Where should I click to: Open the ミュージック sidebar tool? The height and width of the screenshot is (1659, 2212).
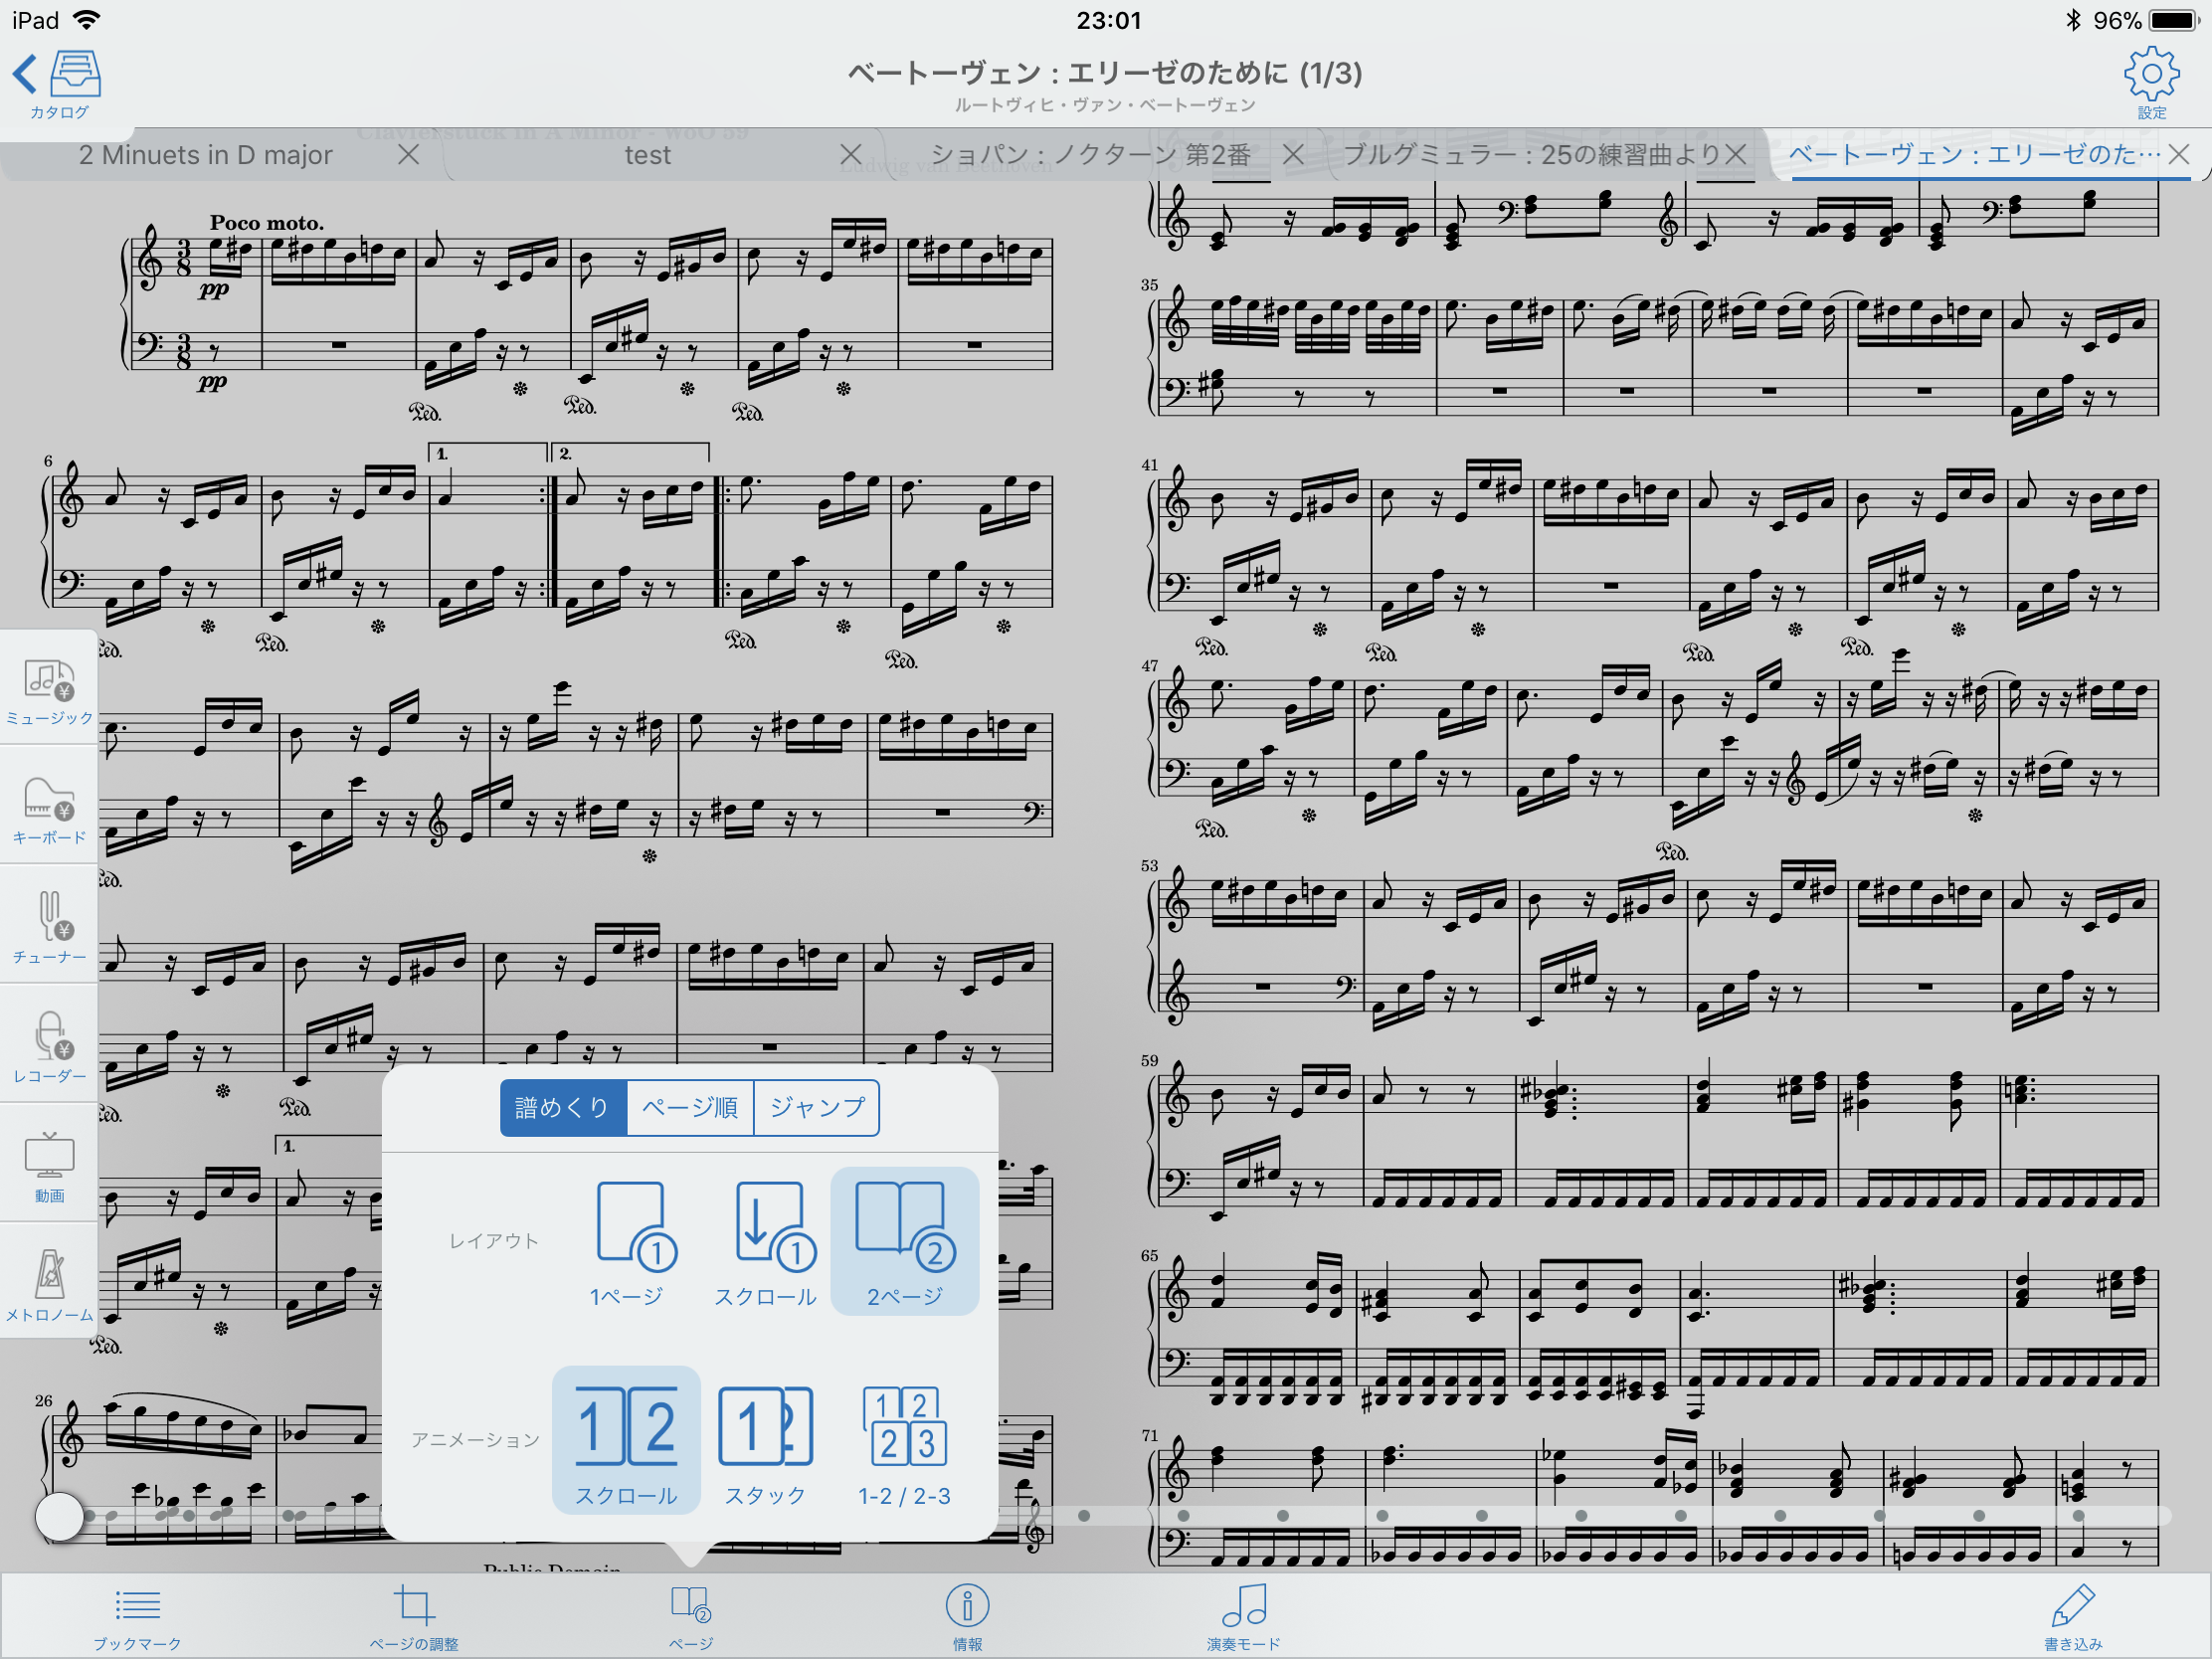pyautogui.click(x=49, y=692)
